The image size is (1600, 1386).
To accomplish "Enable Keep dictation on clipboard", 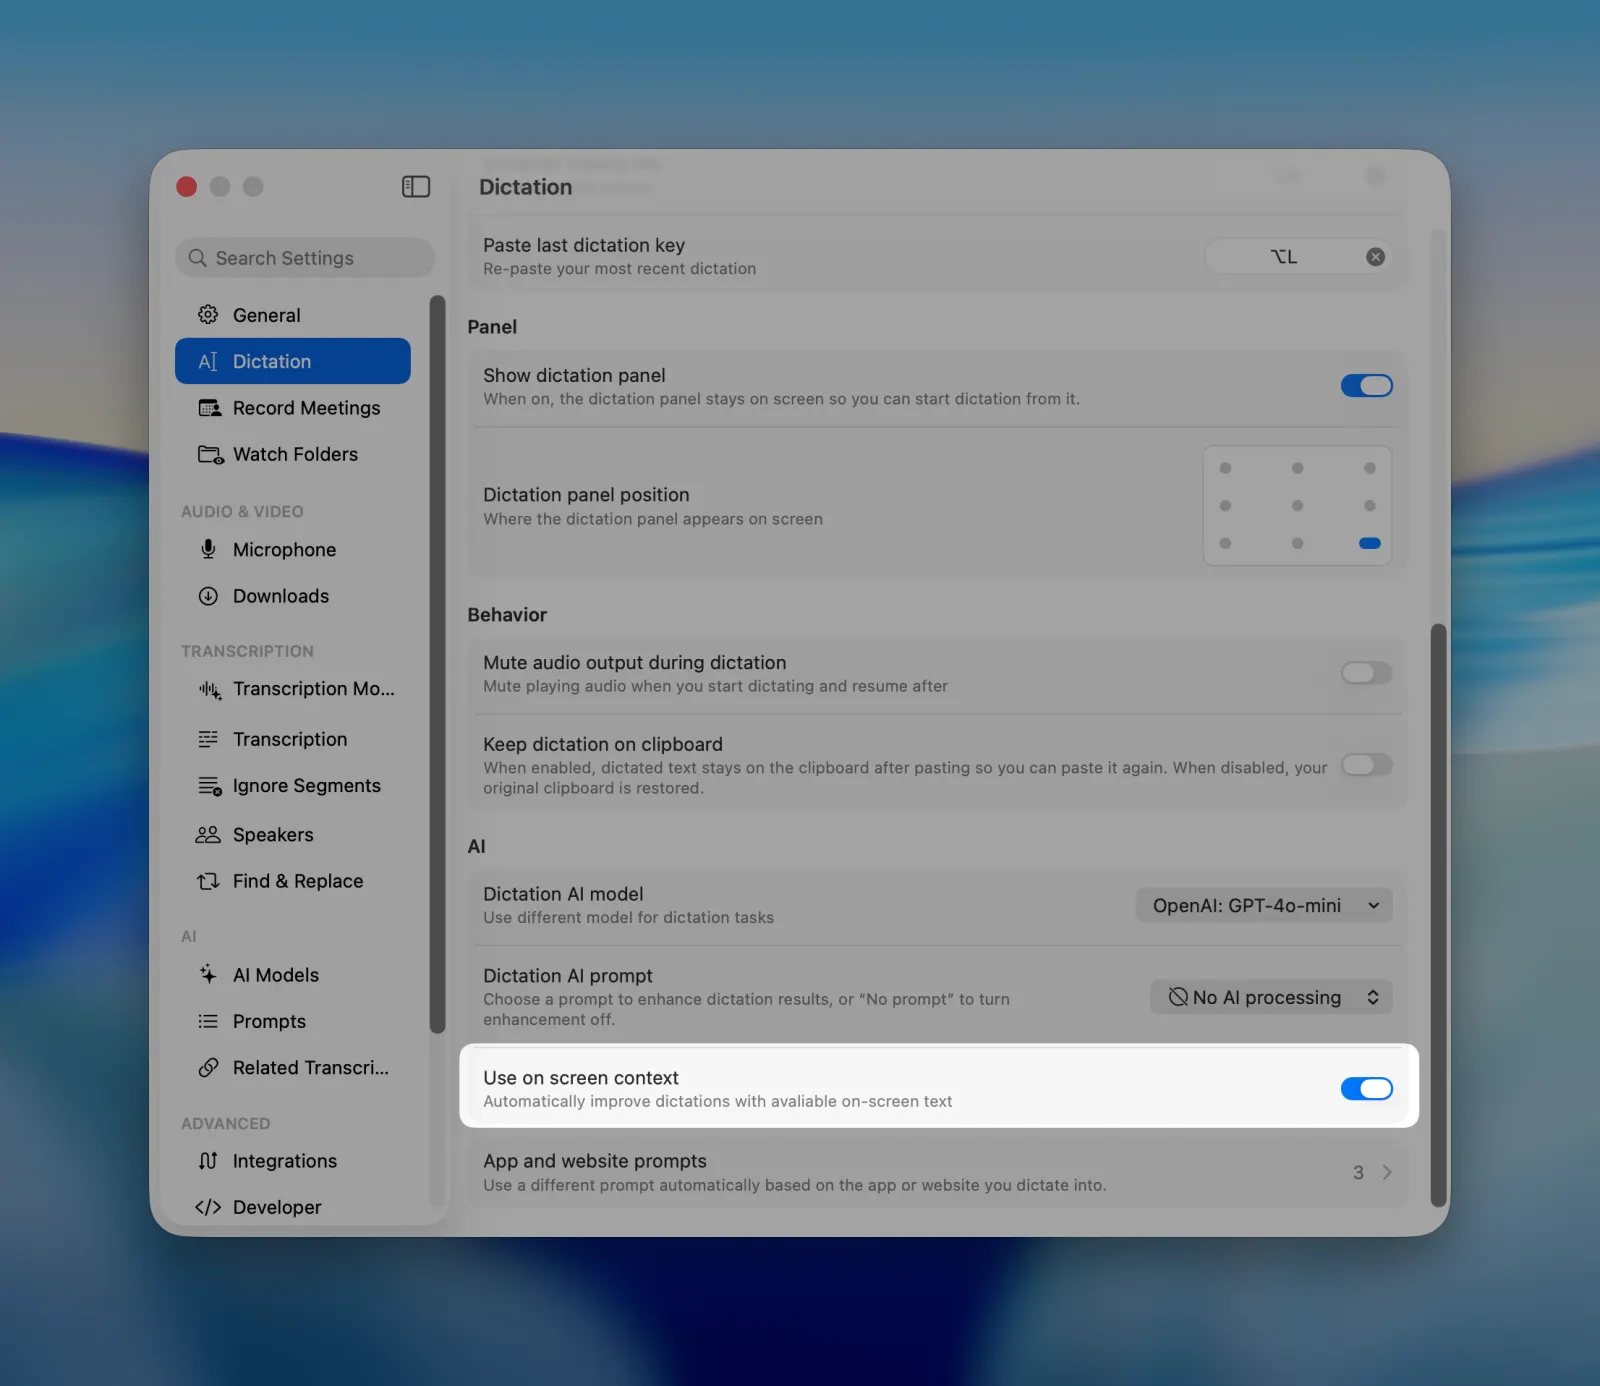I will click(x=1366, y=765).
